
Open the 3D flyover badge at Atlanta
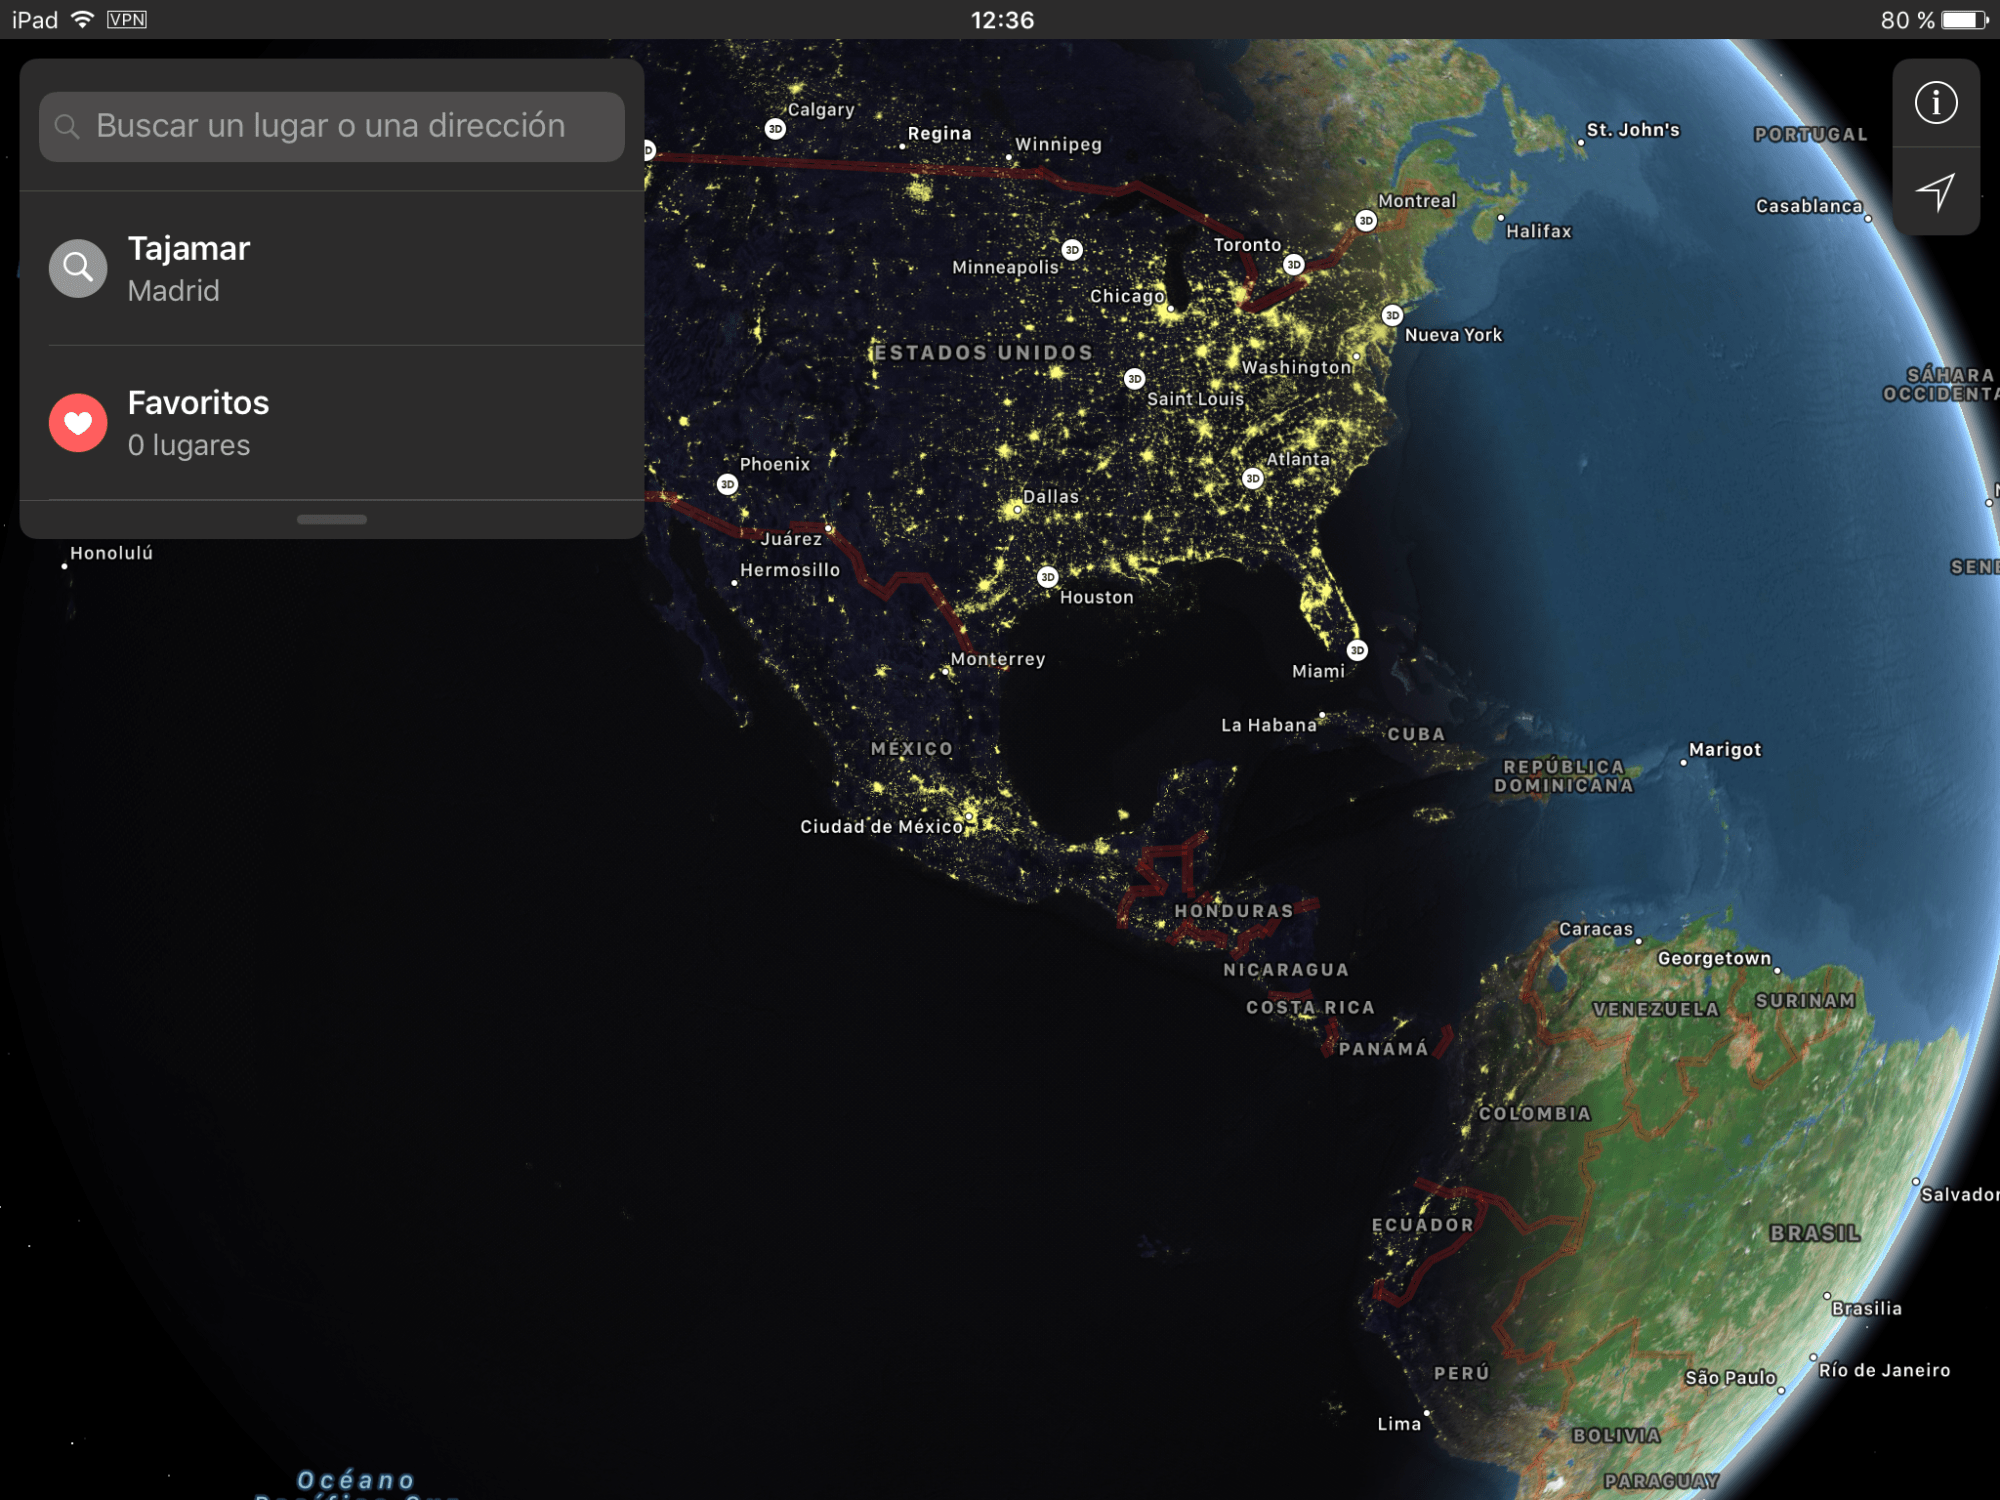click(x=1253, y=479)
